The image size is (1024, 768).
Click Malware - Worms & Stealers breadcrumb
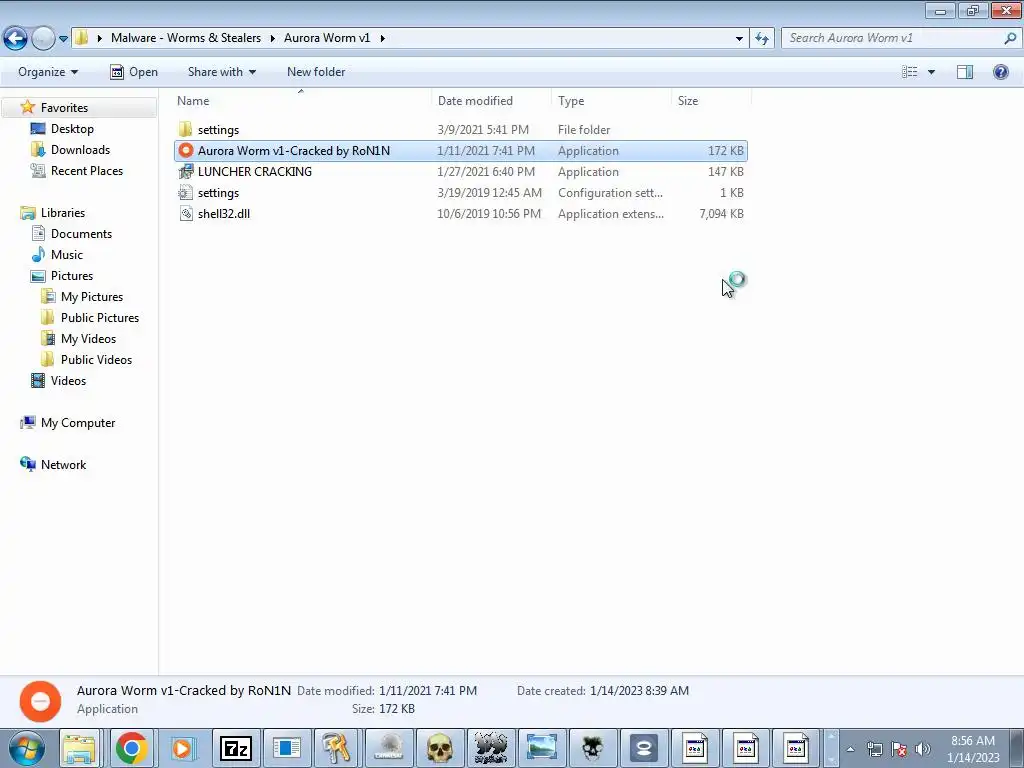tap(185, 38)
